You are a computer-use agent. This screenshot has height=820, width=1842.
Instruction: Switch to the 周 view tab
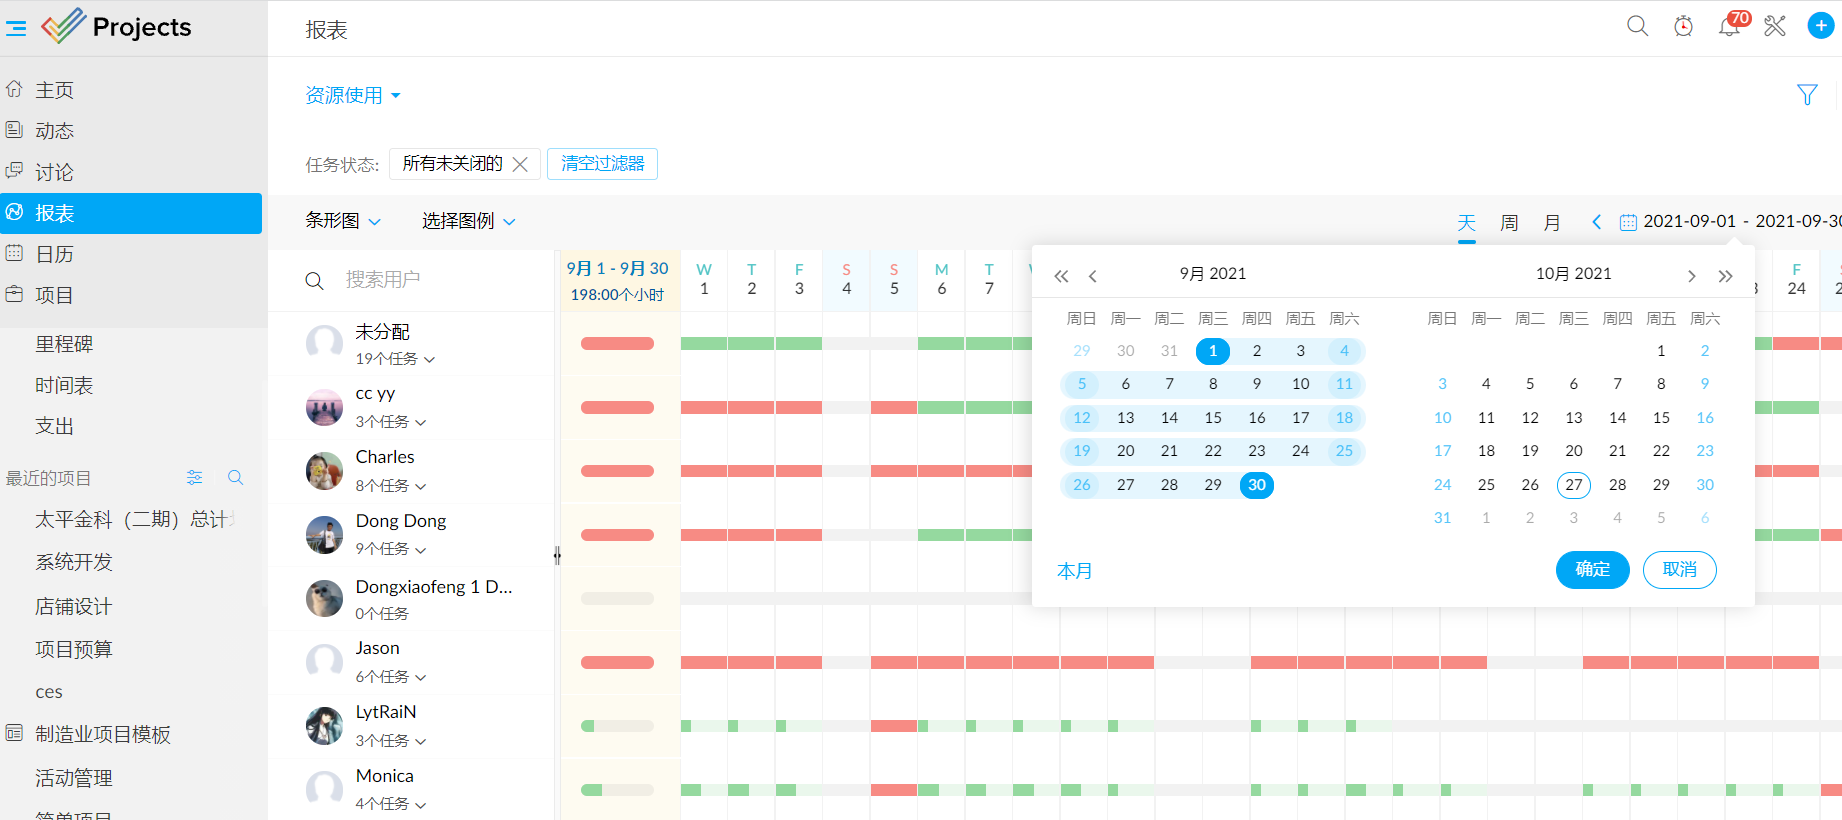pos(1509,222)
